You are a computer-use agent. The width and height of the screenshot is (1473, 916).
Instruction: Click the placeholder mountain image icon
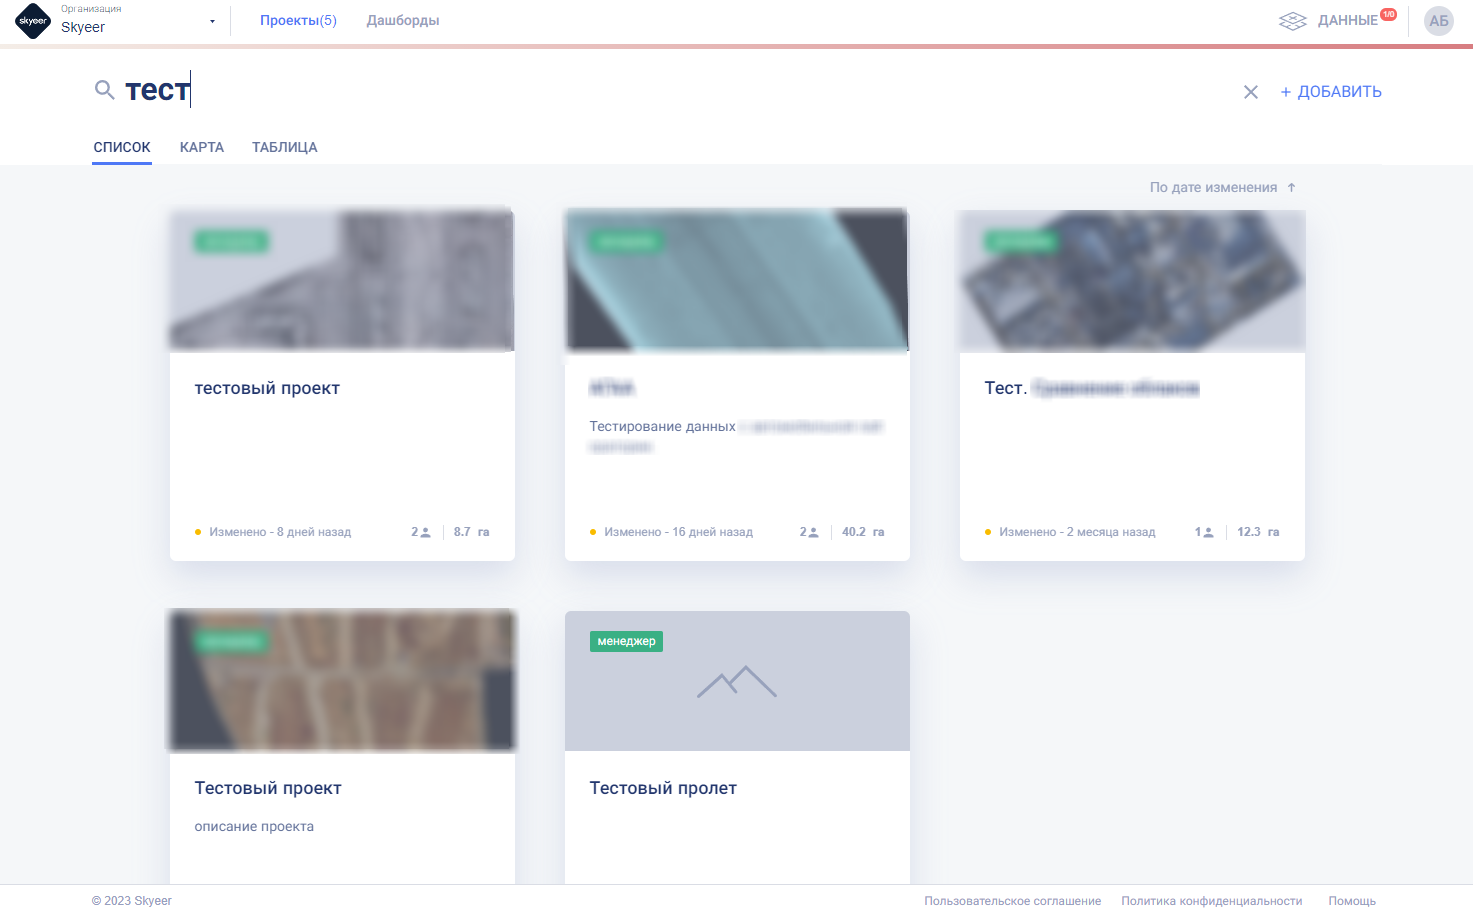click(x=737, y=682)
